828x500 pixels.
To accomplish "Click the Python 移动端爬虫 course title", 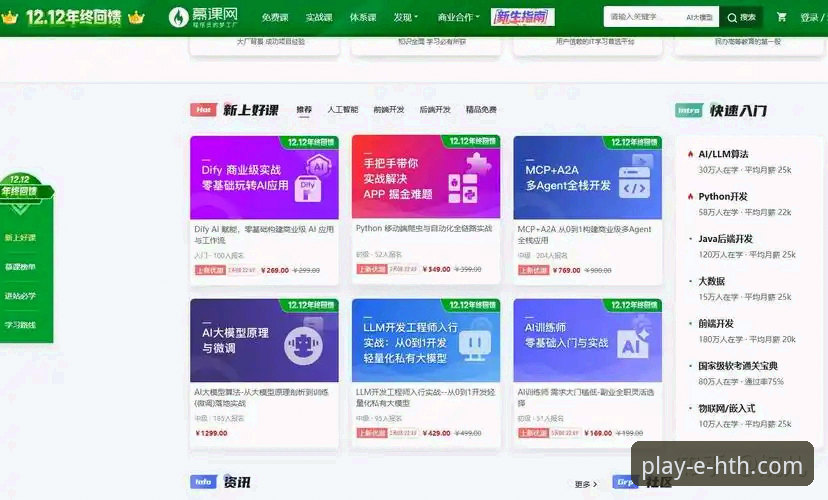I will [x=424, y=228].
